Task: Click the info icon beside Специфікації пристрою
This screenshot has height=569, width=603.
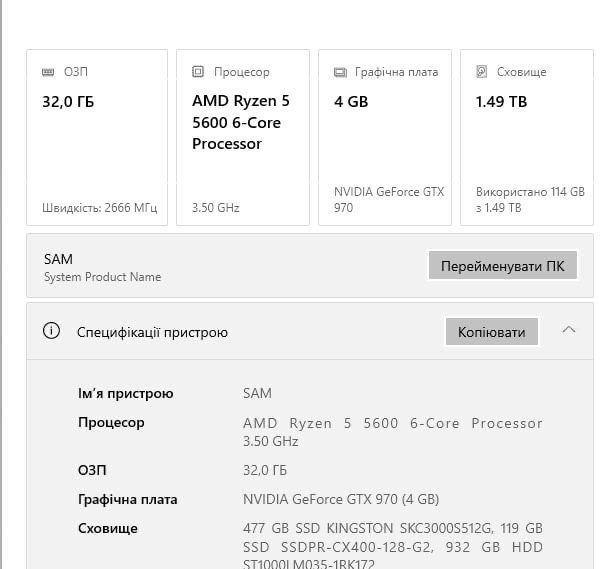Action: coord(52,331)
